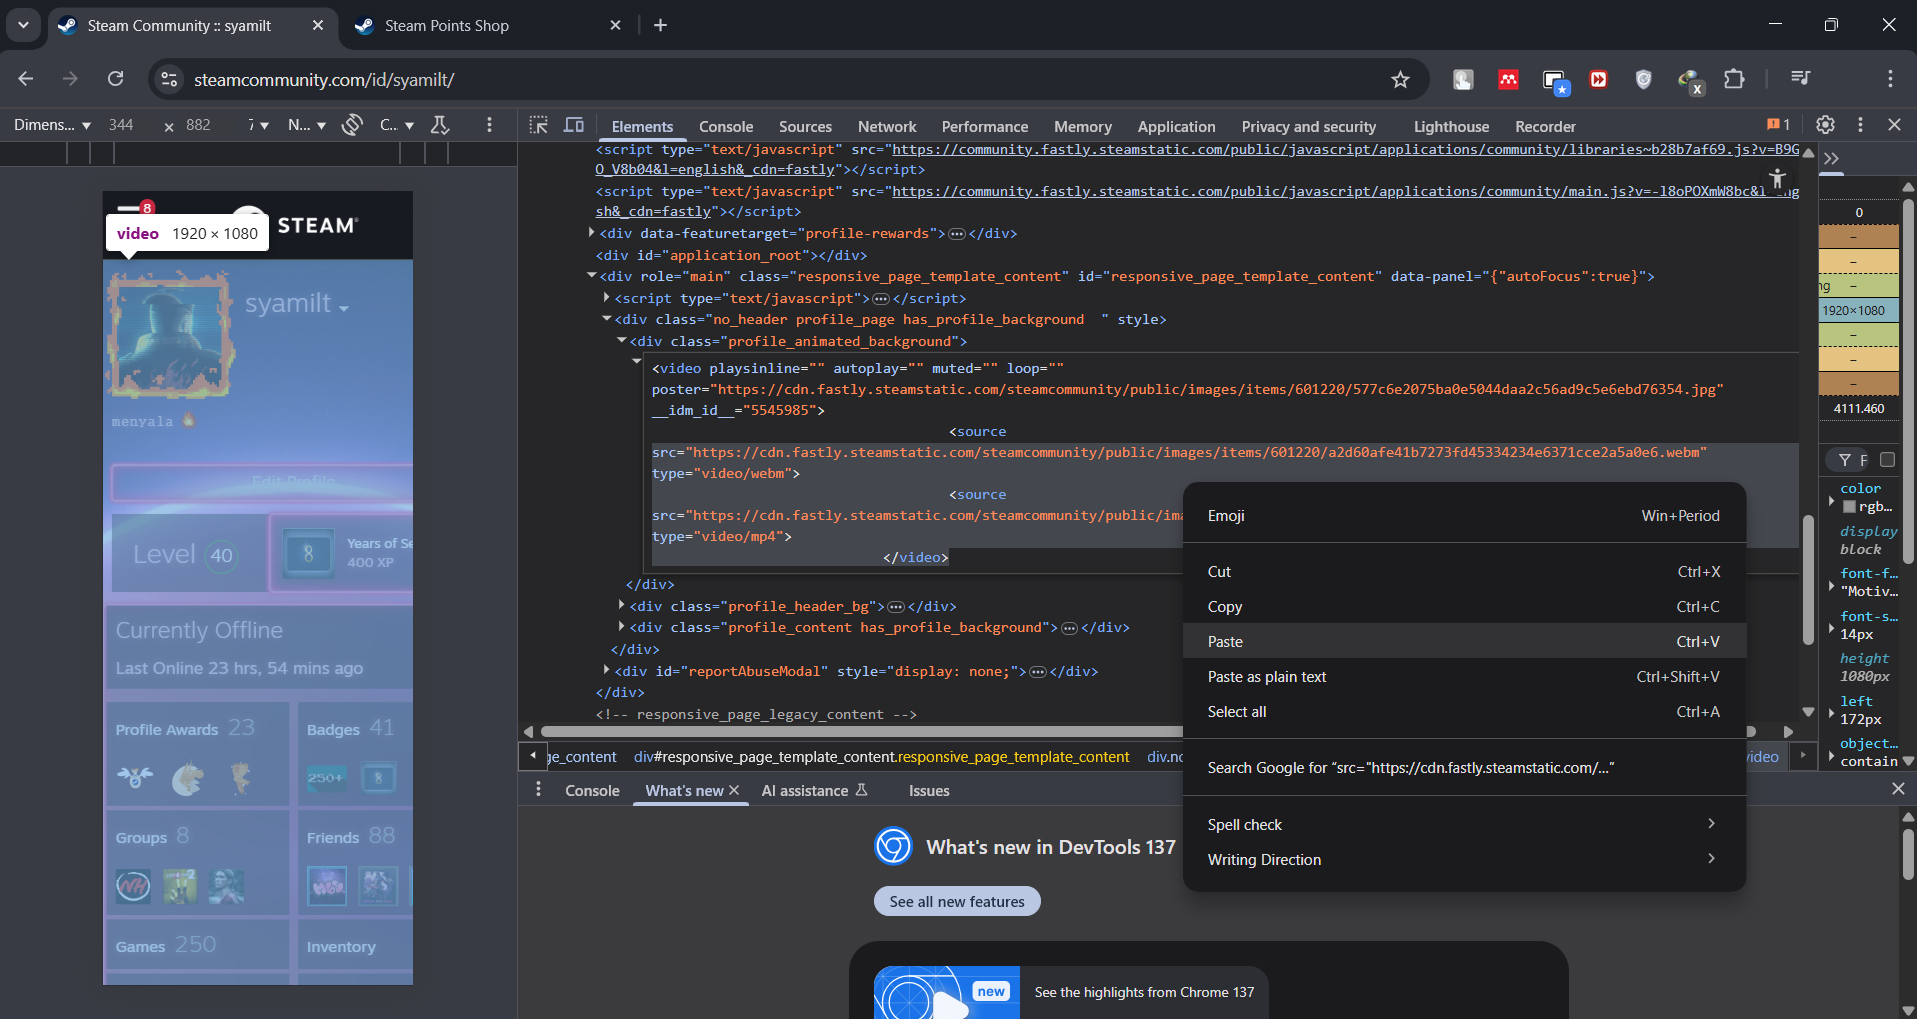
Task: Choose Paste from the context menu
Action: pos(1225,642)
